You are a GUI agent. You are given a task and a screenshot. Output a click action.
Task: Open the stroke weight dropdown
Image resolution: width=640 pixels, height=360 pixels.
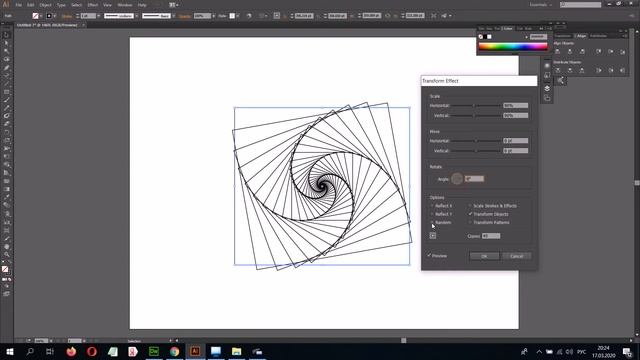(x=98, y=16)
